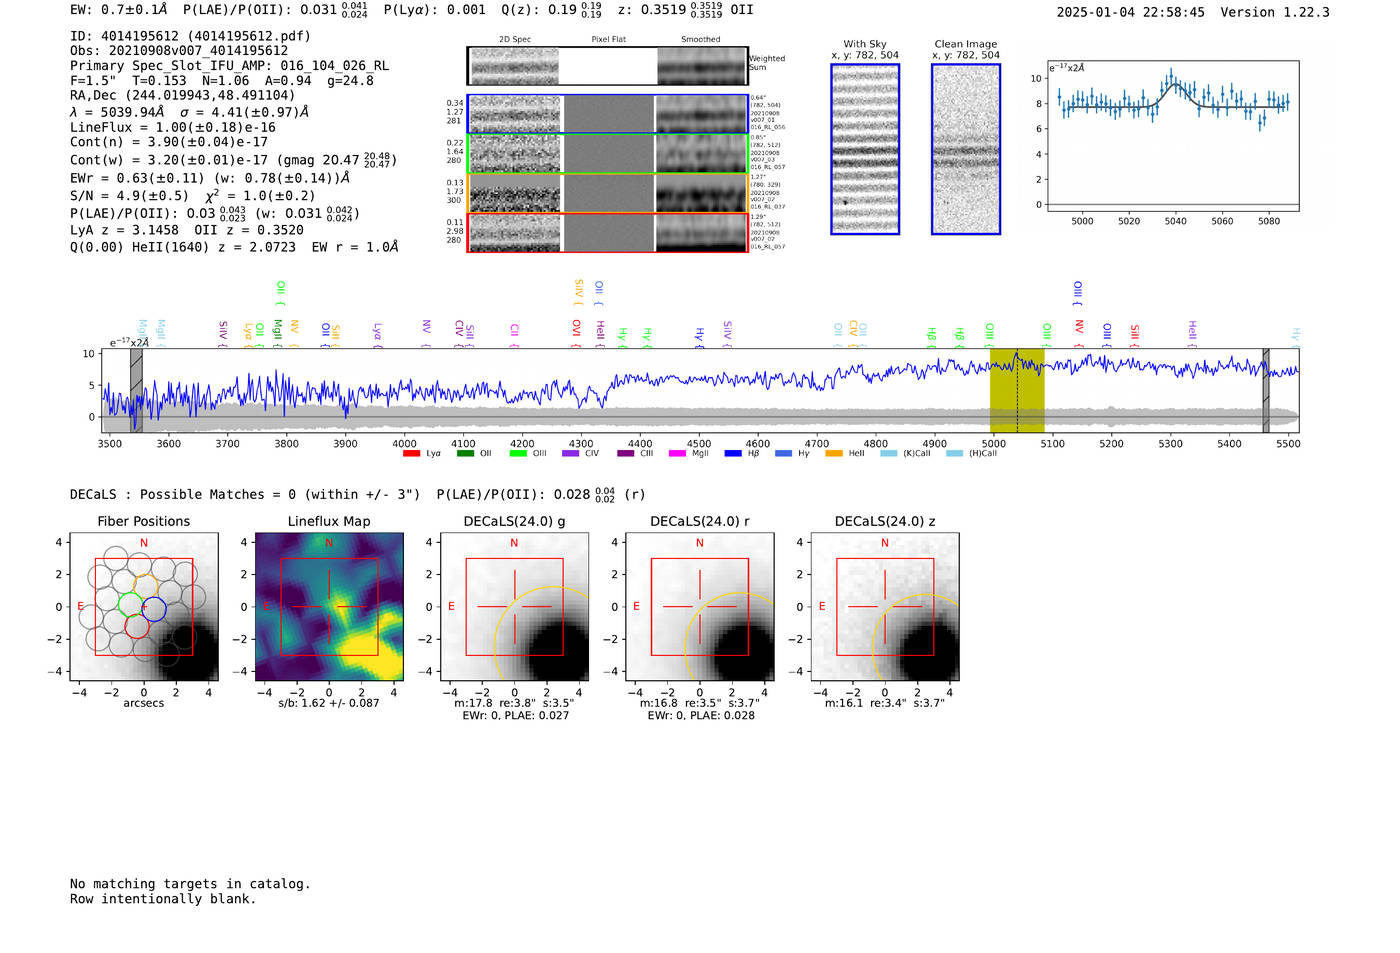Select the 'LineFlux = 1.00(±0.18)e-16' line
The height and width of the screenshot is (953, 1400).
[172, 128]
